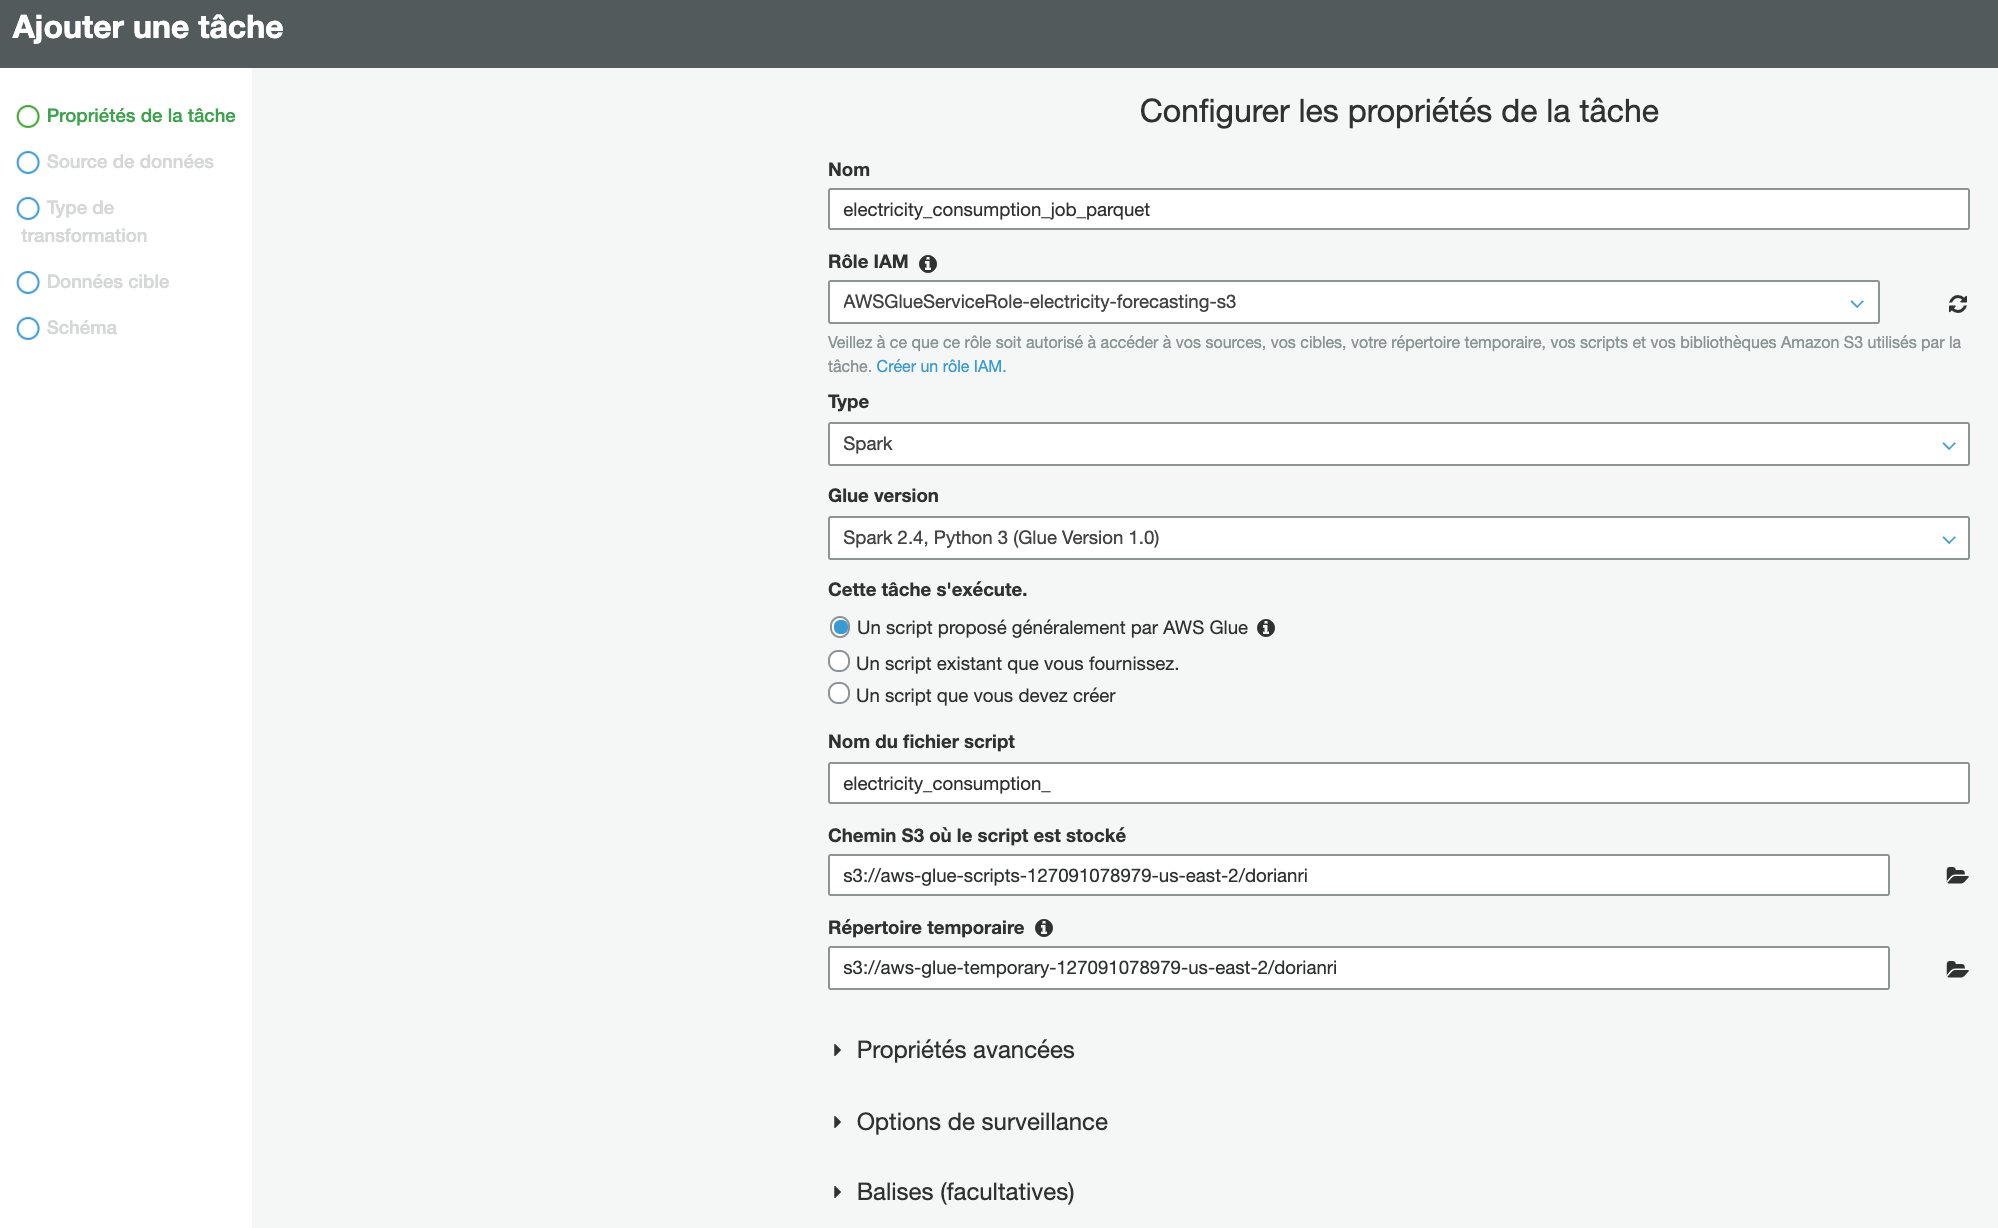The height and width of the screenshot is (1228, 1998).
Task: Click info icon beside AWS Glue script option
Action: pos(1266,628)
